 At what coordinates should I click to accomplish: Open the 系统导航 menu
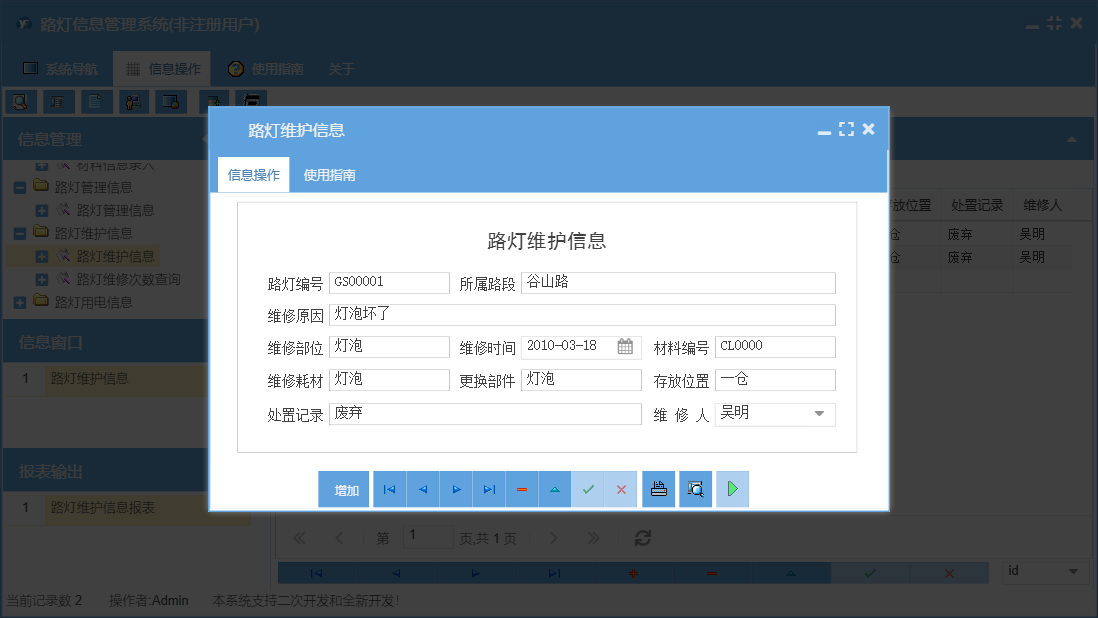[x=60, y=69]
